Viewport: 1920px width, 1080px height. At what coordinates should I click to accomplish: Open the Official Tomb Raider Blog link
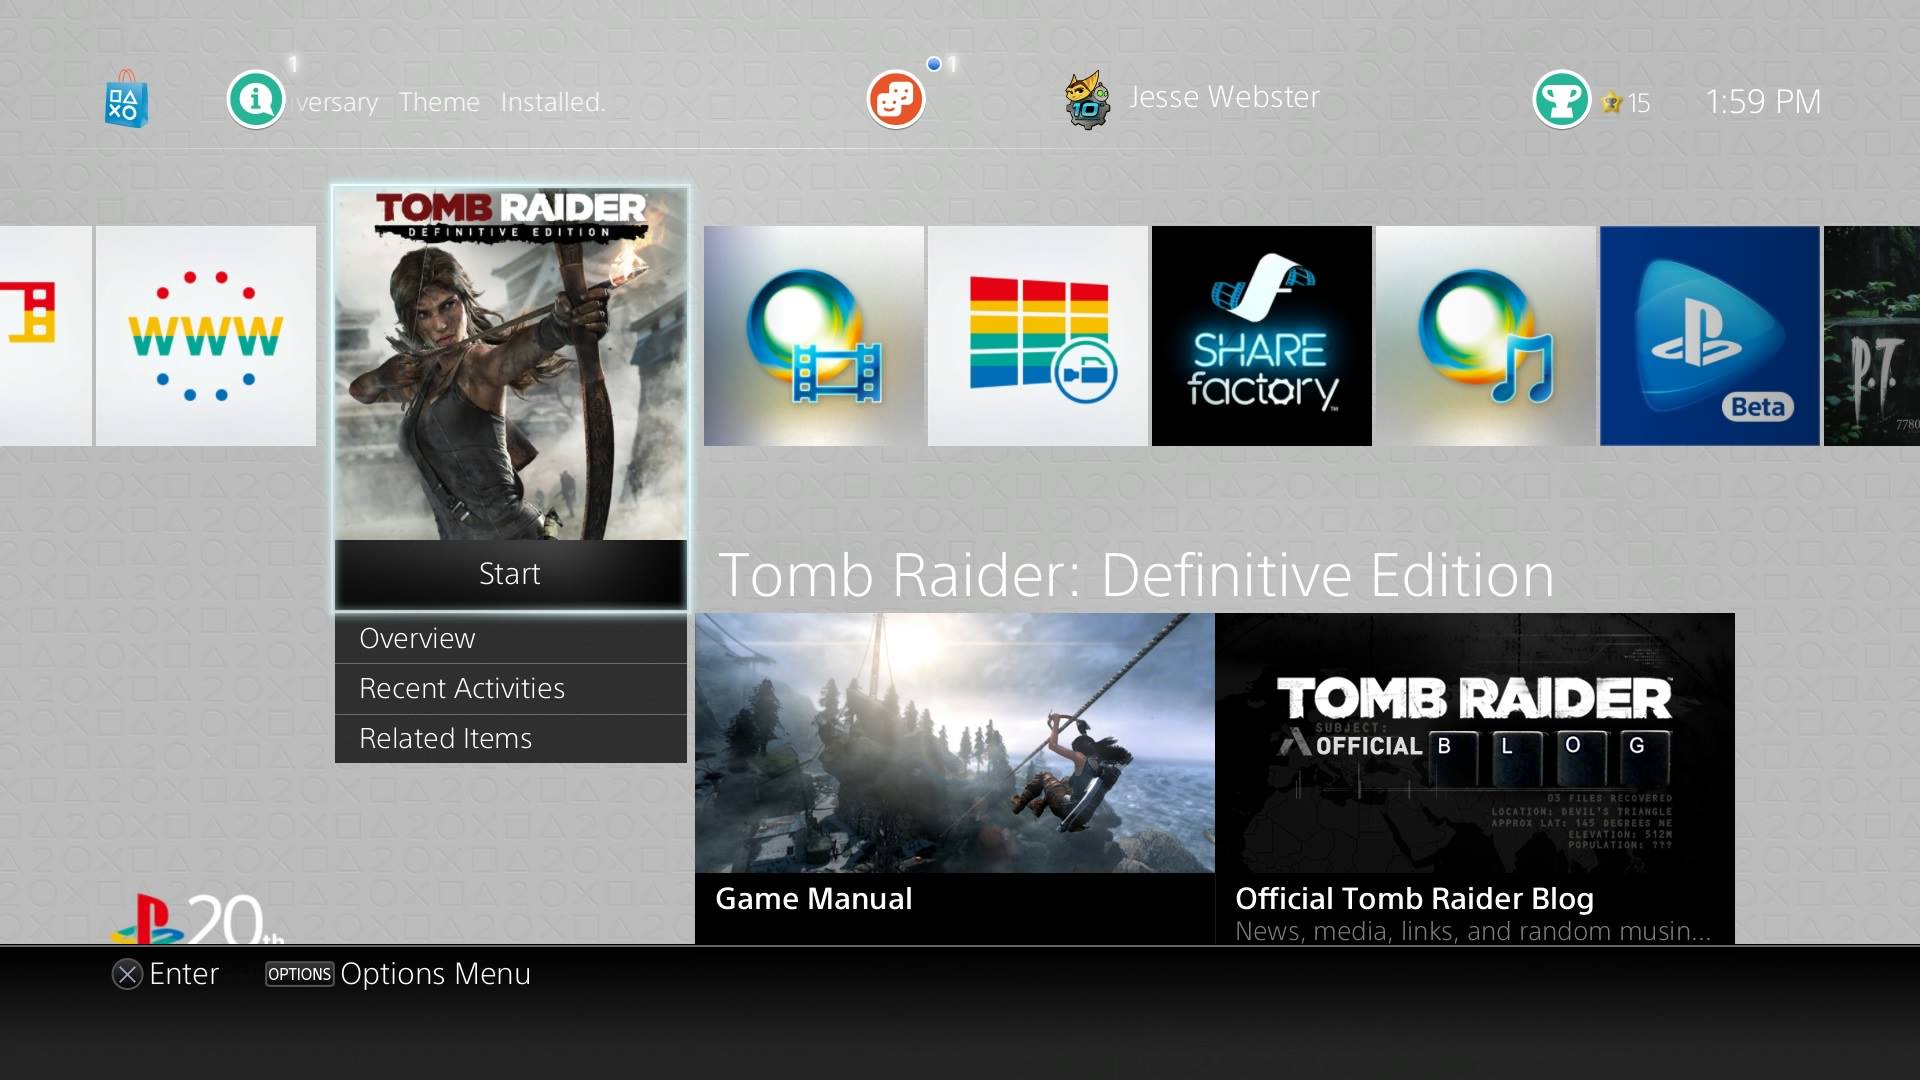[x=1474, y=778]
